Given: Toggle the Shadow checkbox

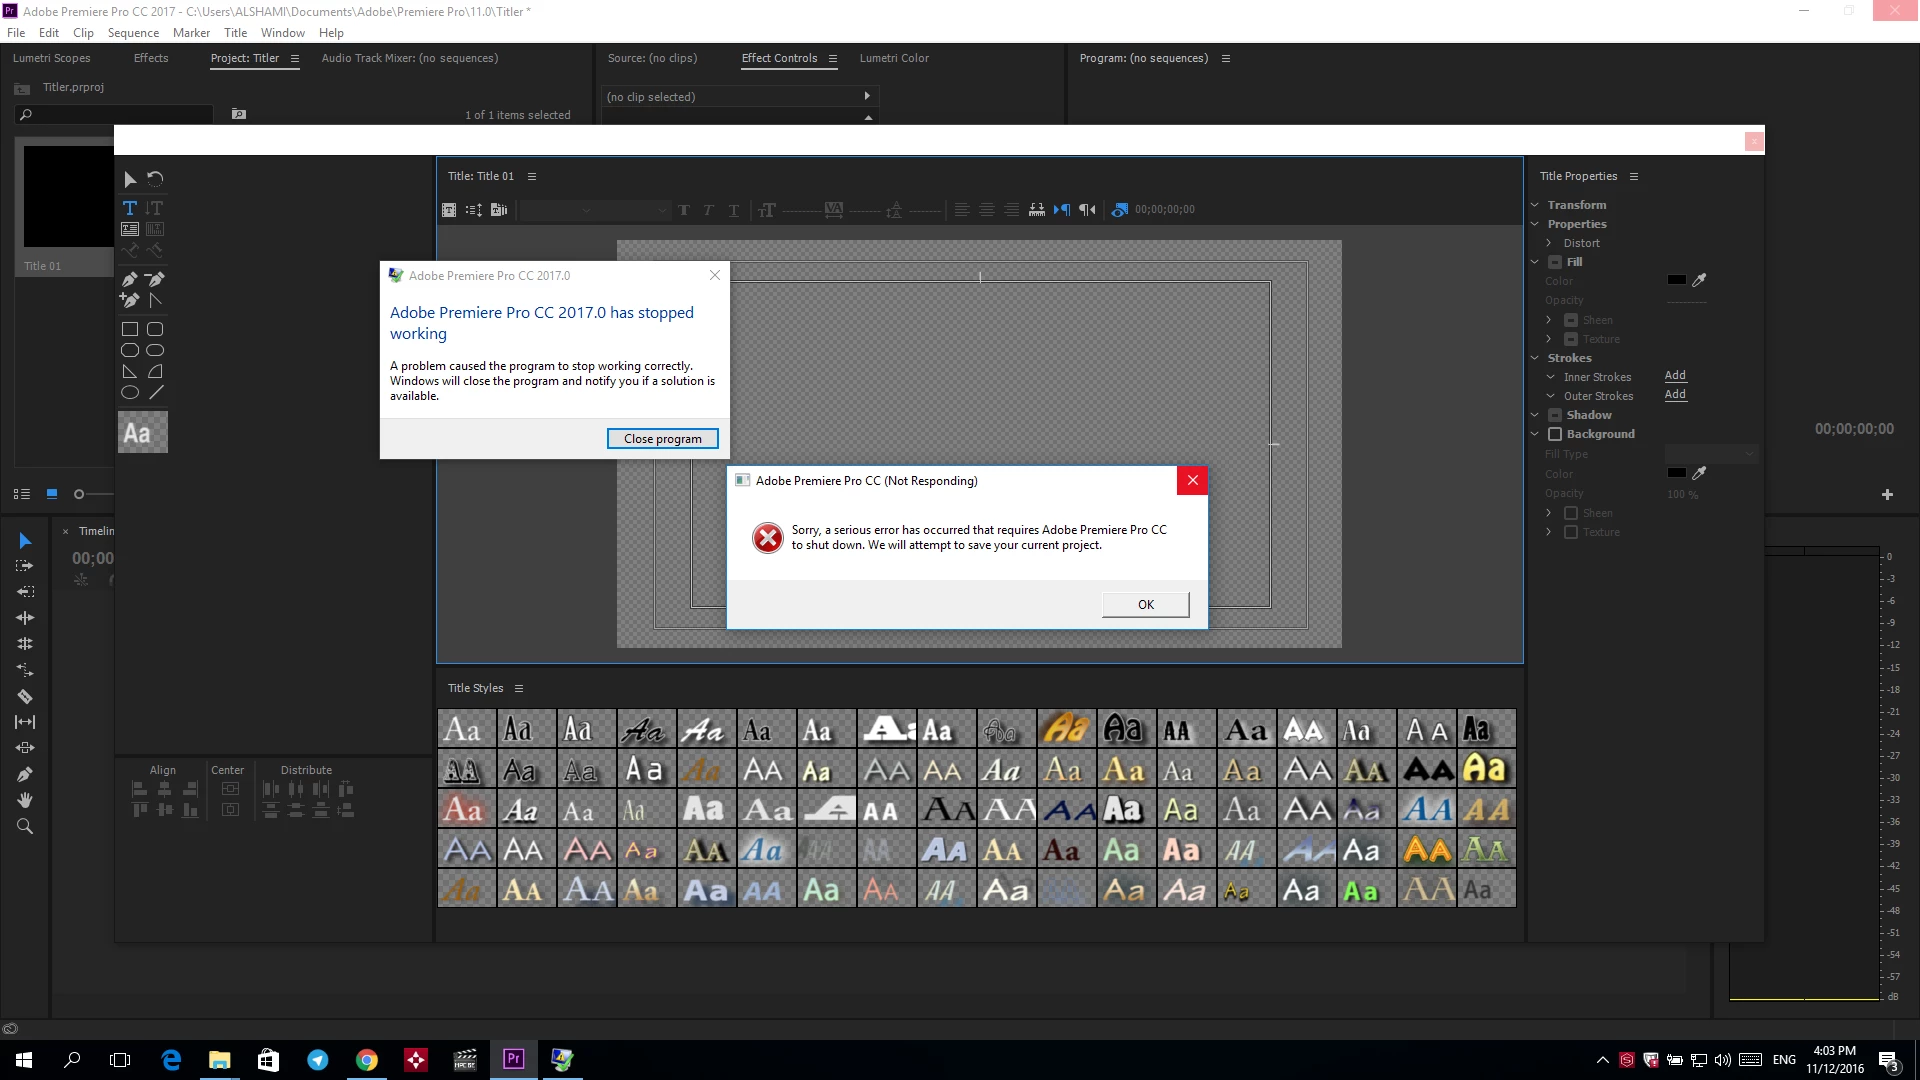Looking at the screenshot, I should click(1555, 415).
